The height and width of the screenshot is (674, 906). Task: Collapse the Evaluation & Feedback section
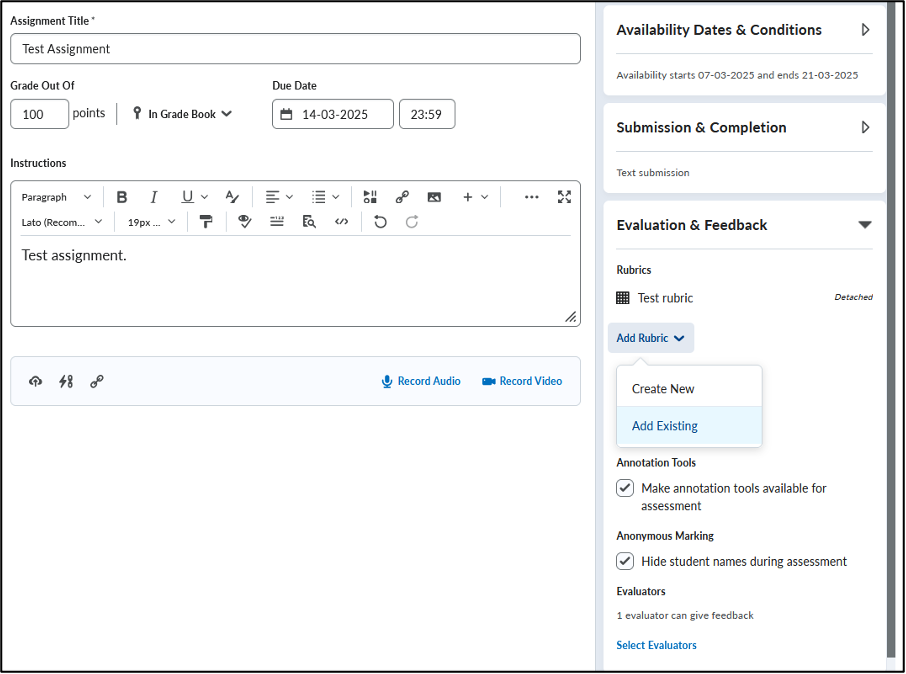(864, 225)
